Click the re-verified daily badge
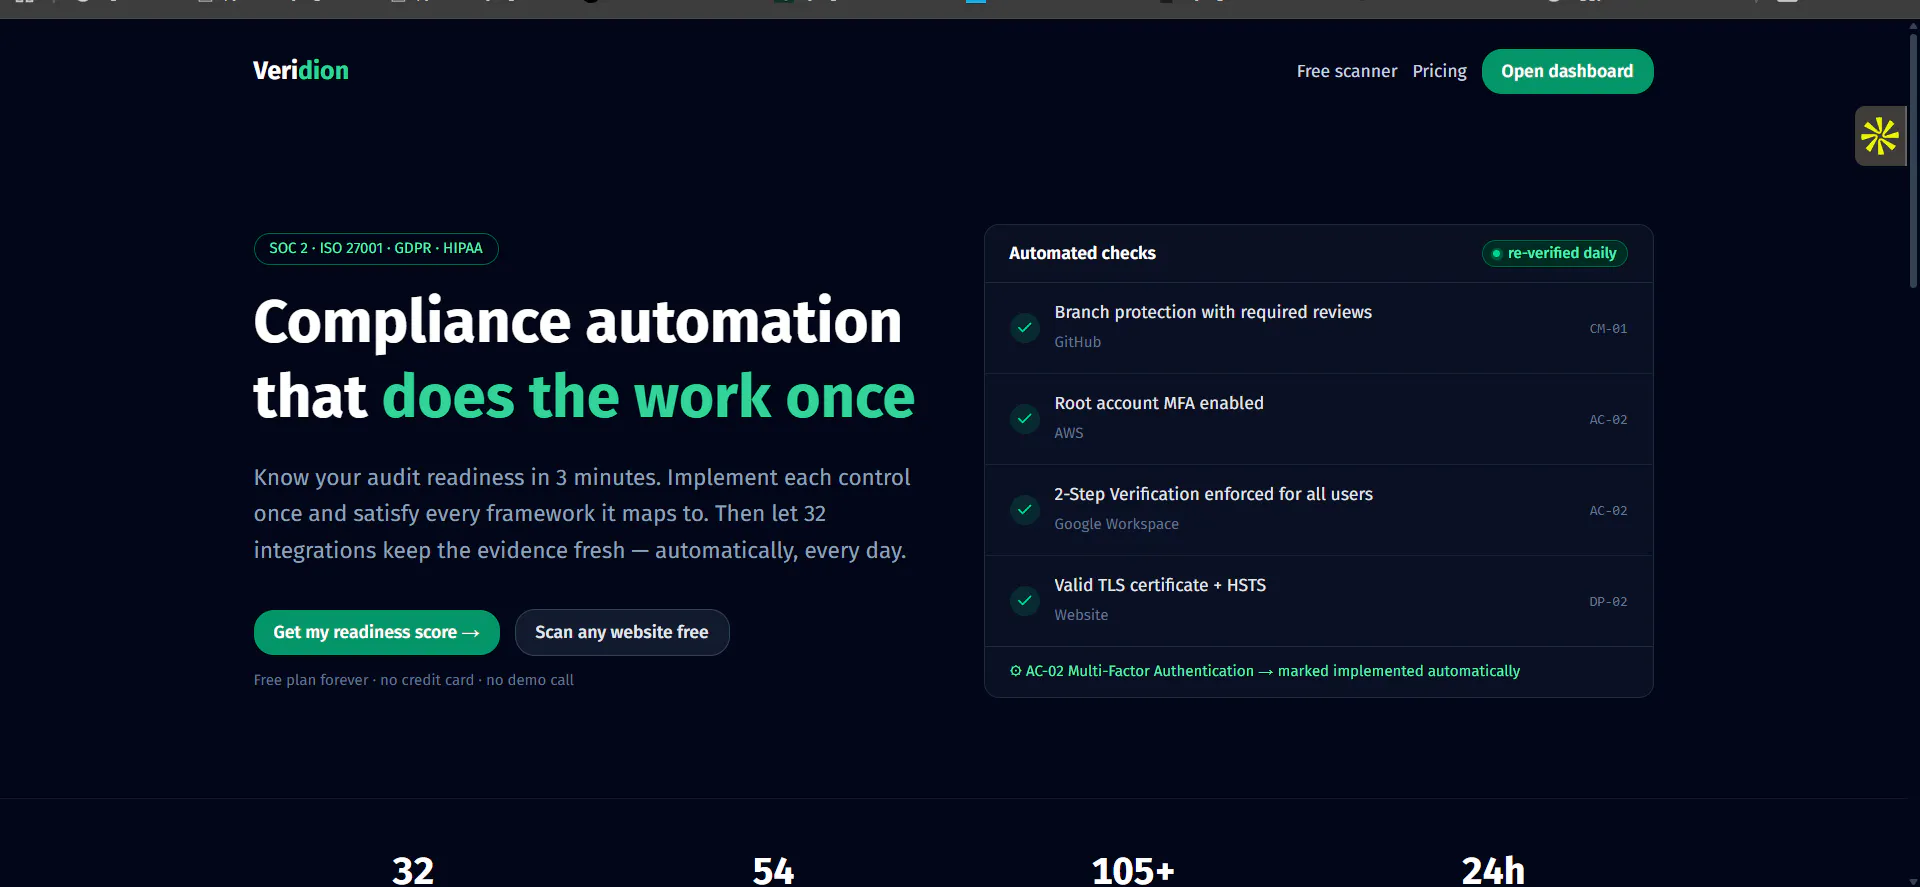 pyautogui.click(x=1554, y=253)
